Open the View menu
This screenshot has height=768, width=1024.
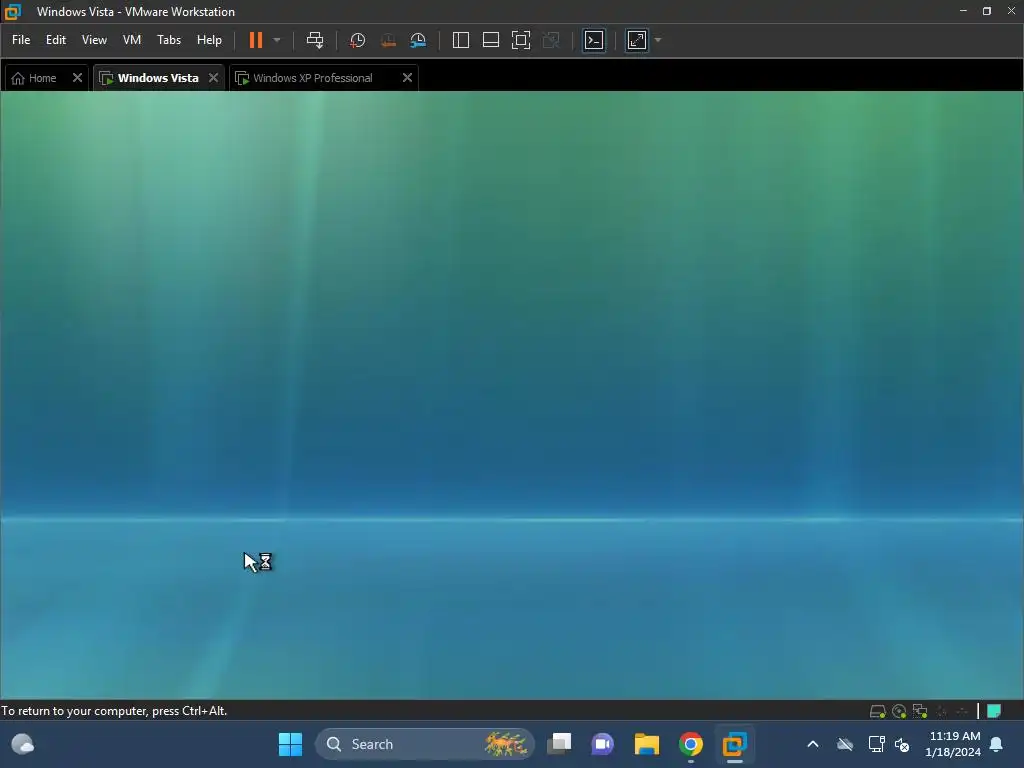pyautogui.click(x=94, y=40)
